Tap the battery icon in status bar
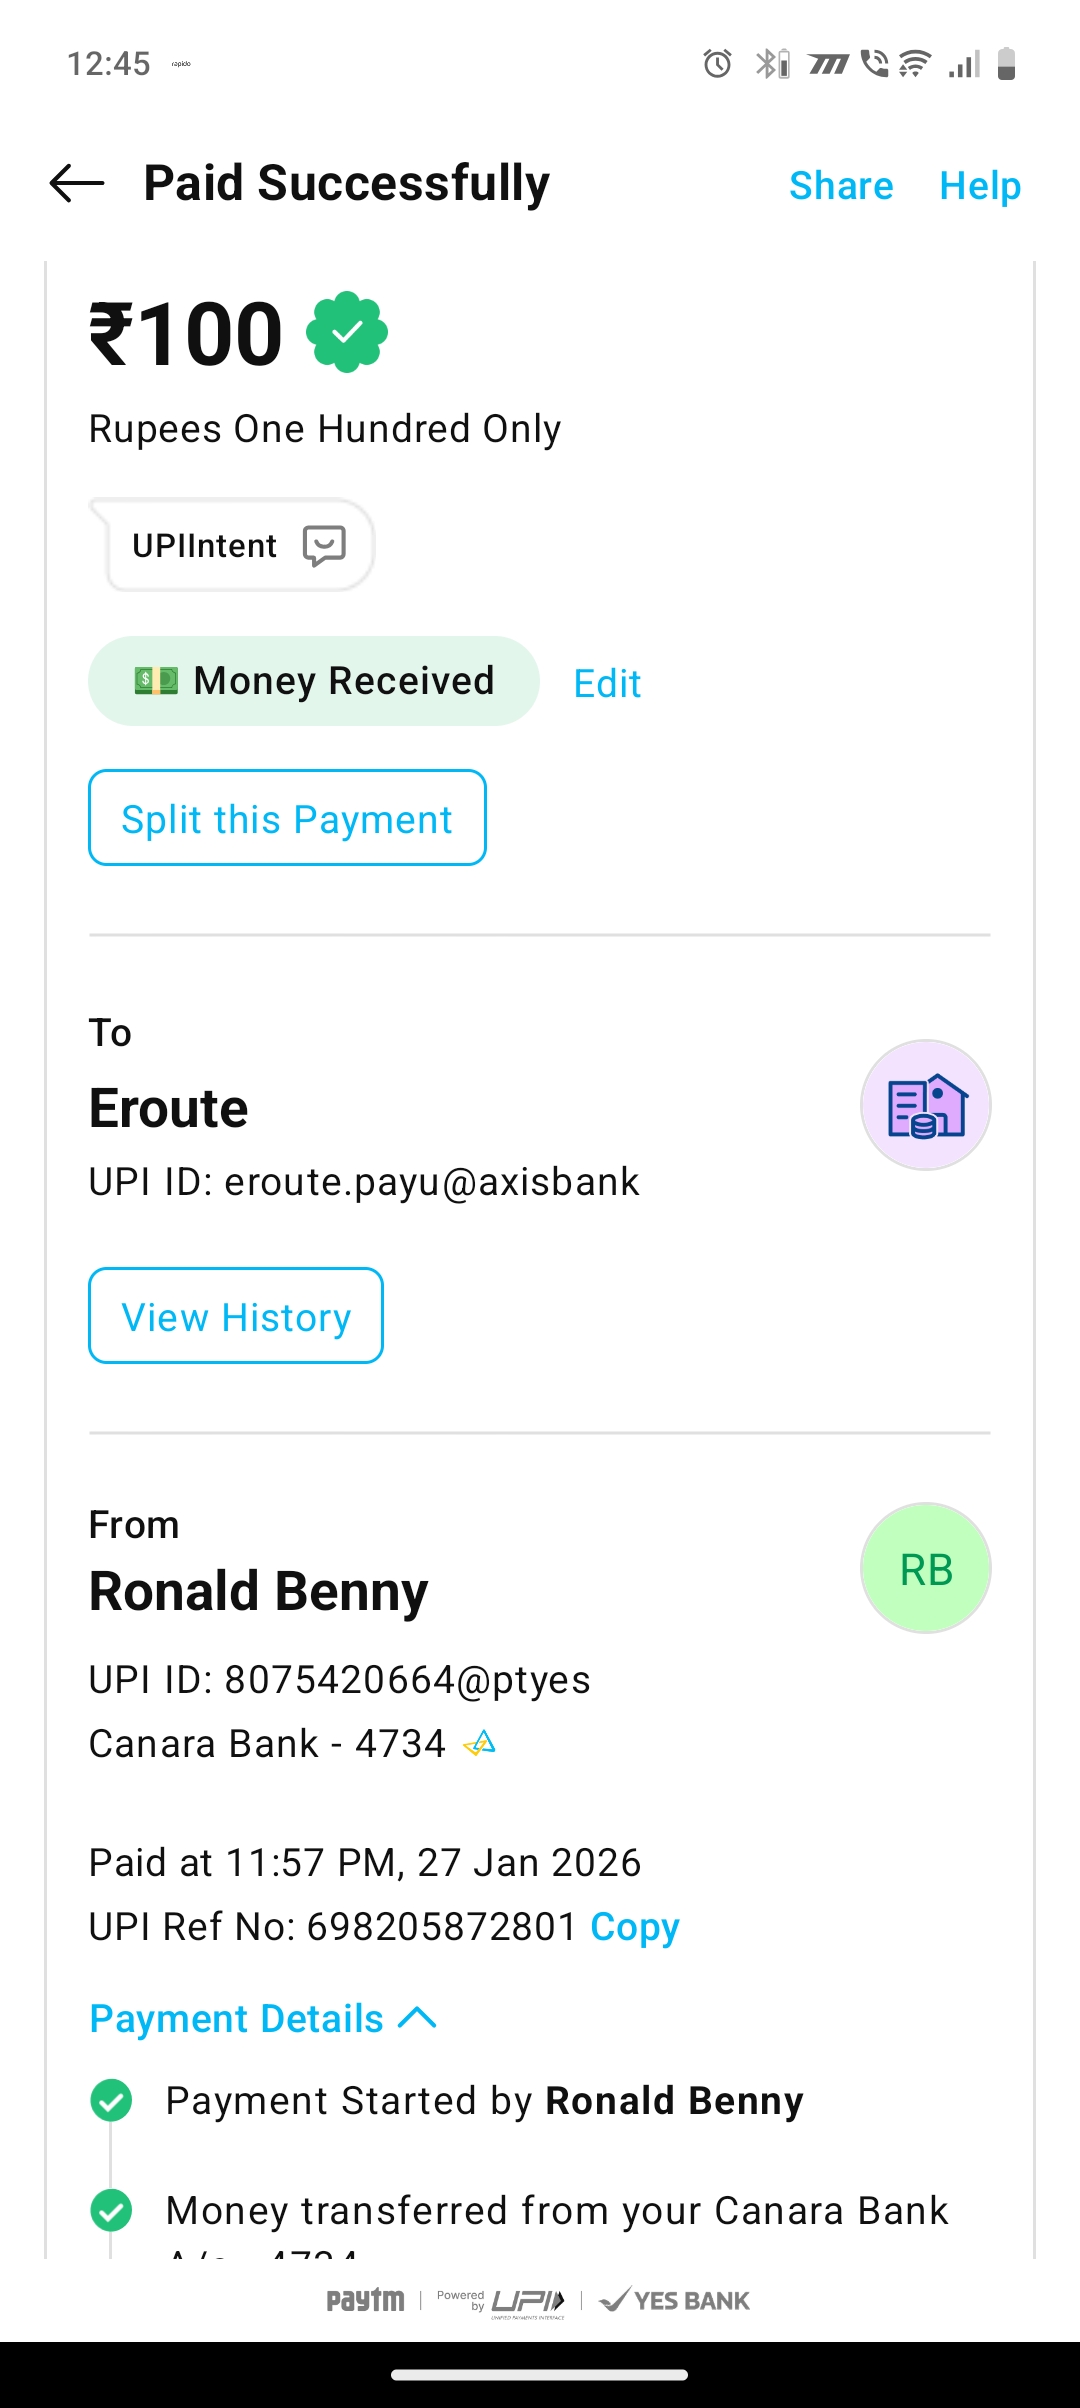 pyautogui.click(x=1006, y=64)
